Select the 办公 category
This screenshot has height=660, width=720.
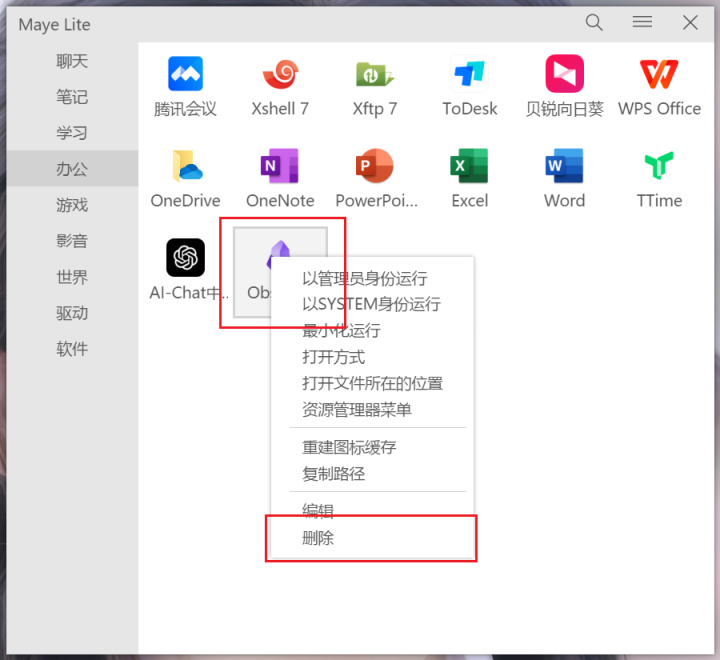(x=72, y=169)
